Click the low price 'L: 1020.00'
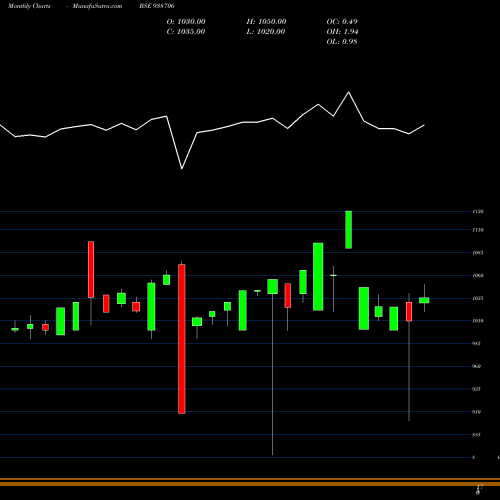 (x=266, y=32)
